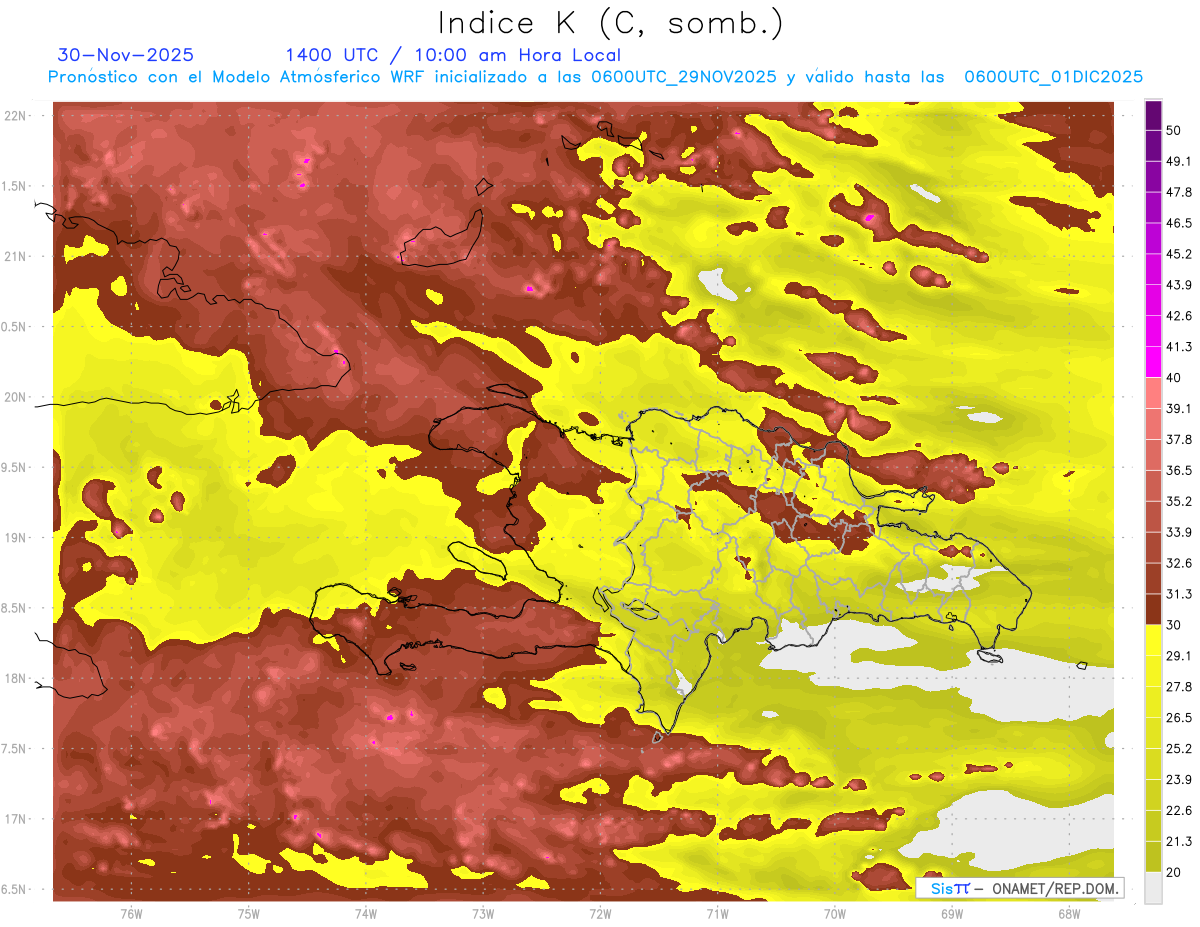Click the "Pronóstico con el Modelo Atmósferico WRF" line

pyautogui.click(x=595, y=77)
